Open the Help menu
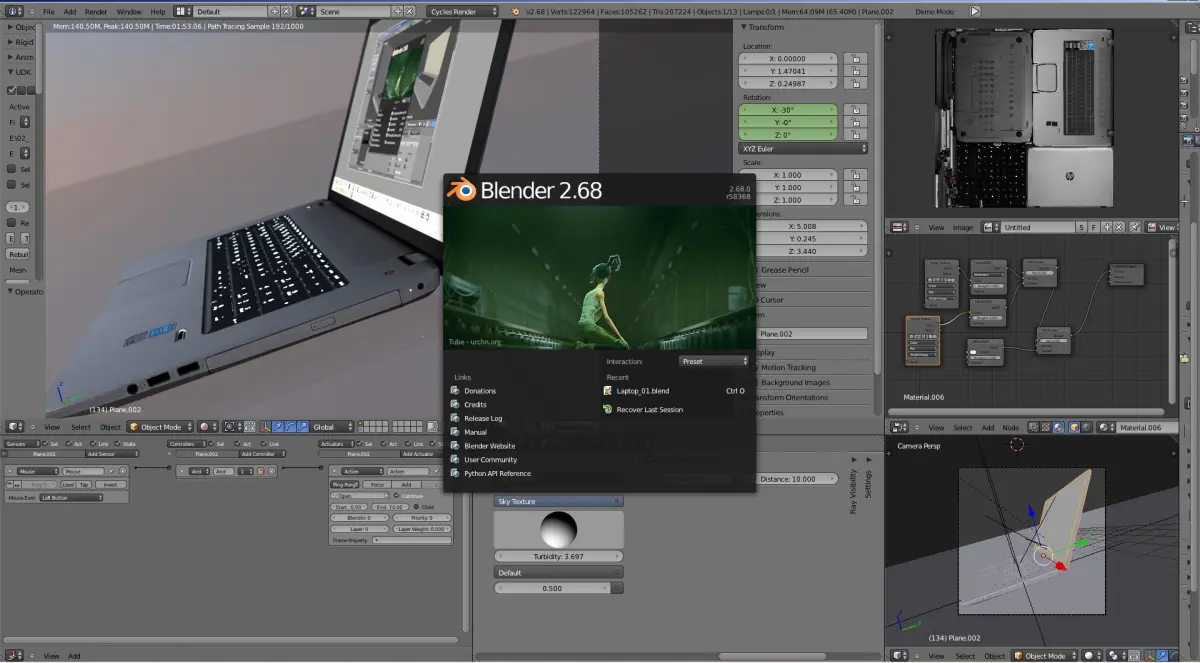Screen dimensions: 1200x663 (158, 11)
